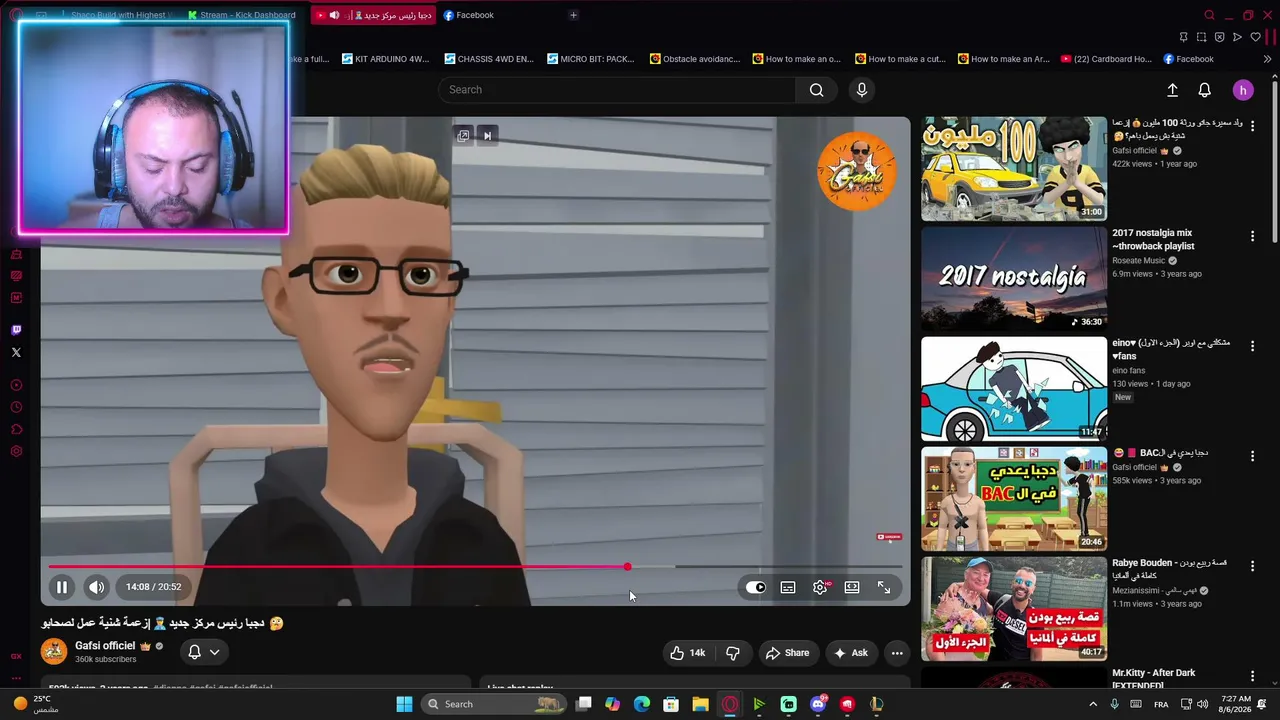Open the (22) Cardboard Ho... bookmark
Screen dimensions: 1280x720
click(1106, 59)
